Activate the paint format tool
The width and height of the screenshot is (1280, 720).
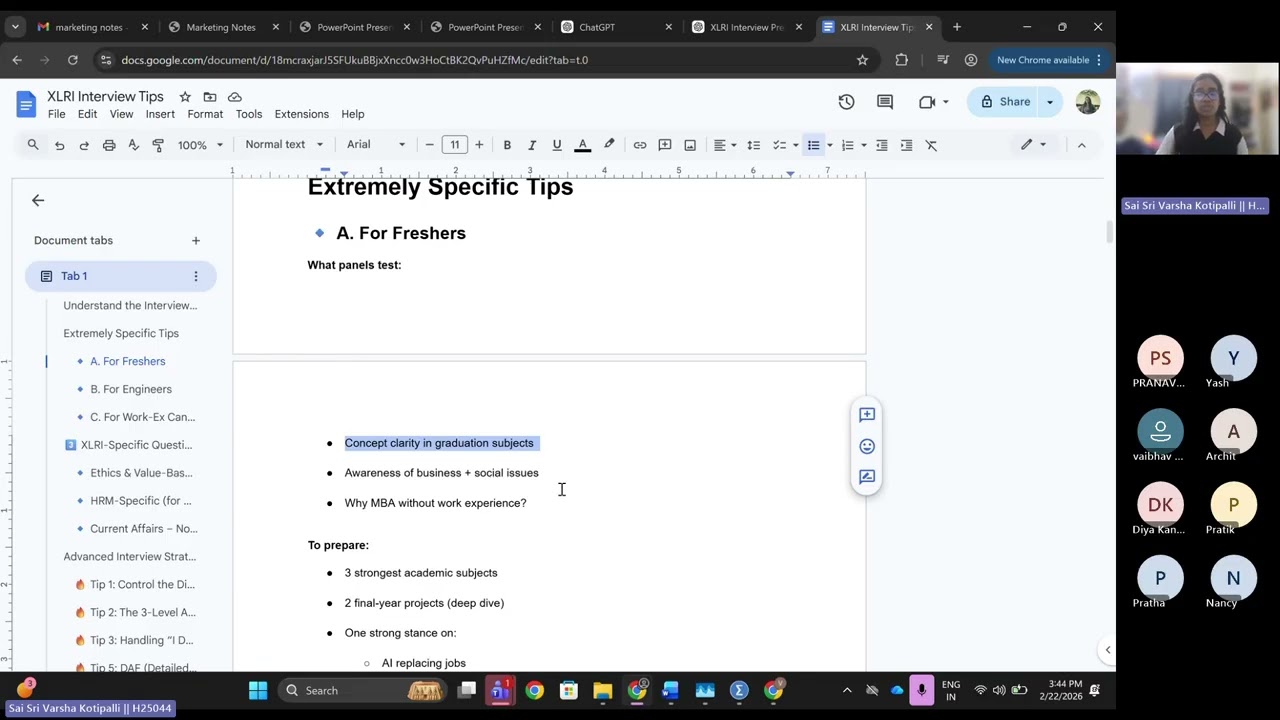158,145
